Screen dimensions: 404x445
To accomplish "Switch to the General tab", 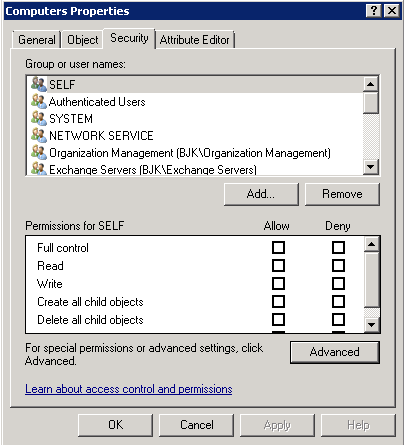I will tap(37, 40).
